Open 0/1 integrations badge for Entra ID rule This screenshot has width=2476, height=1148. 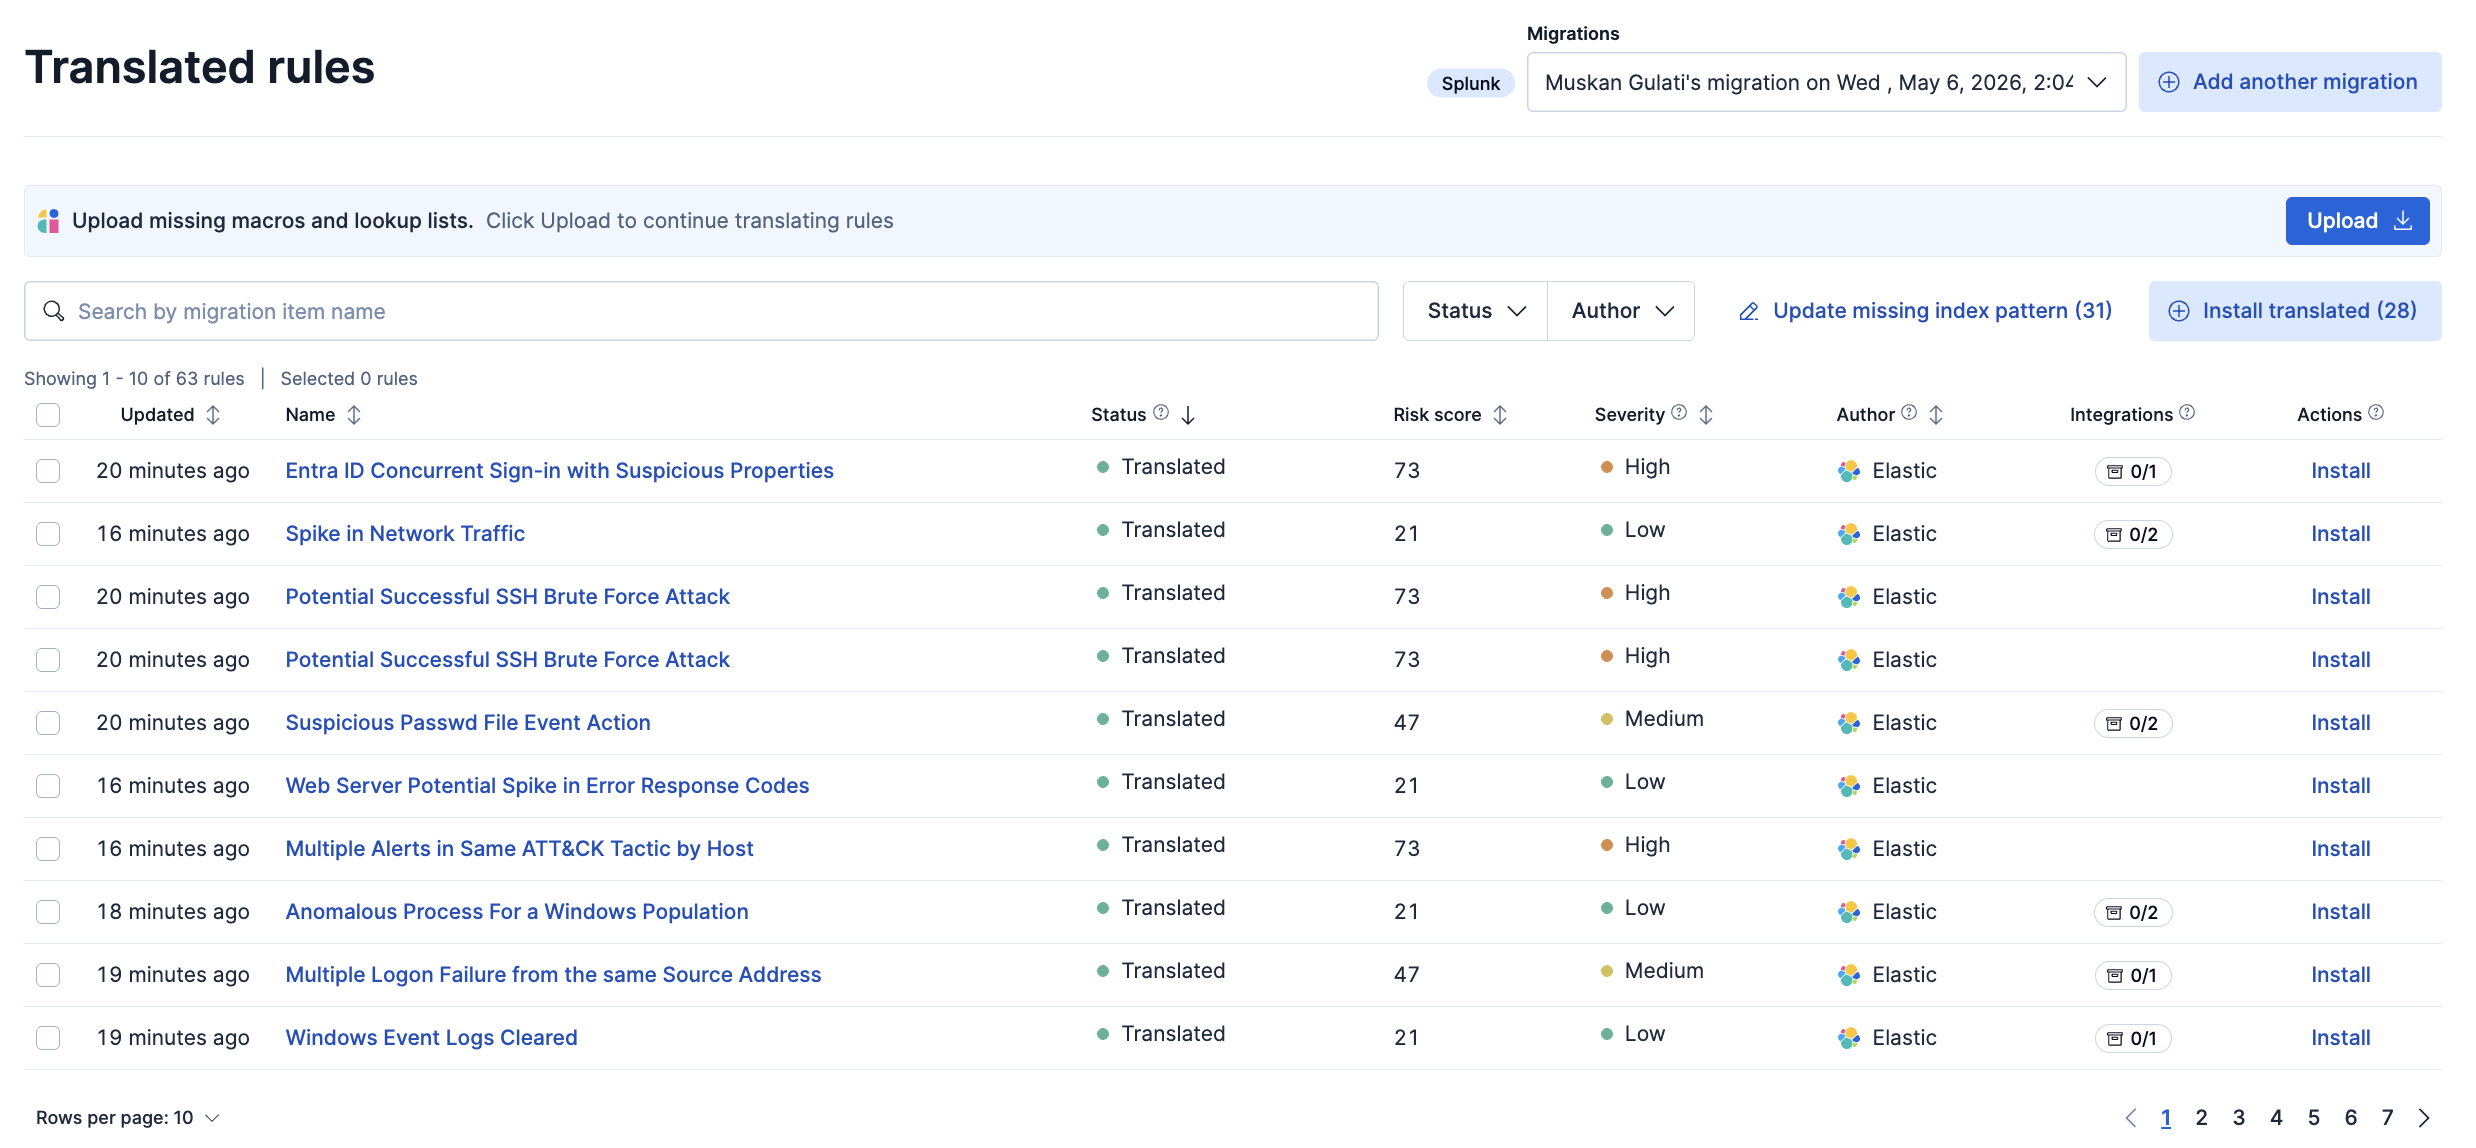2132,471
